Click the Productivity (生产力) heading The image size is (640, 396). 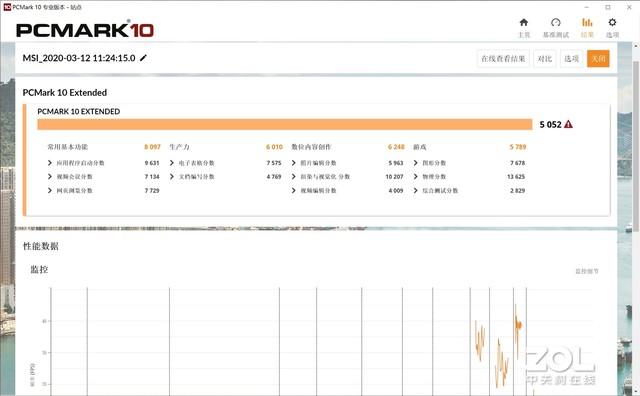point(180,147)
